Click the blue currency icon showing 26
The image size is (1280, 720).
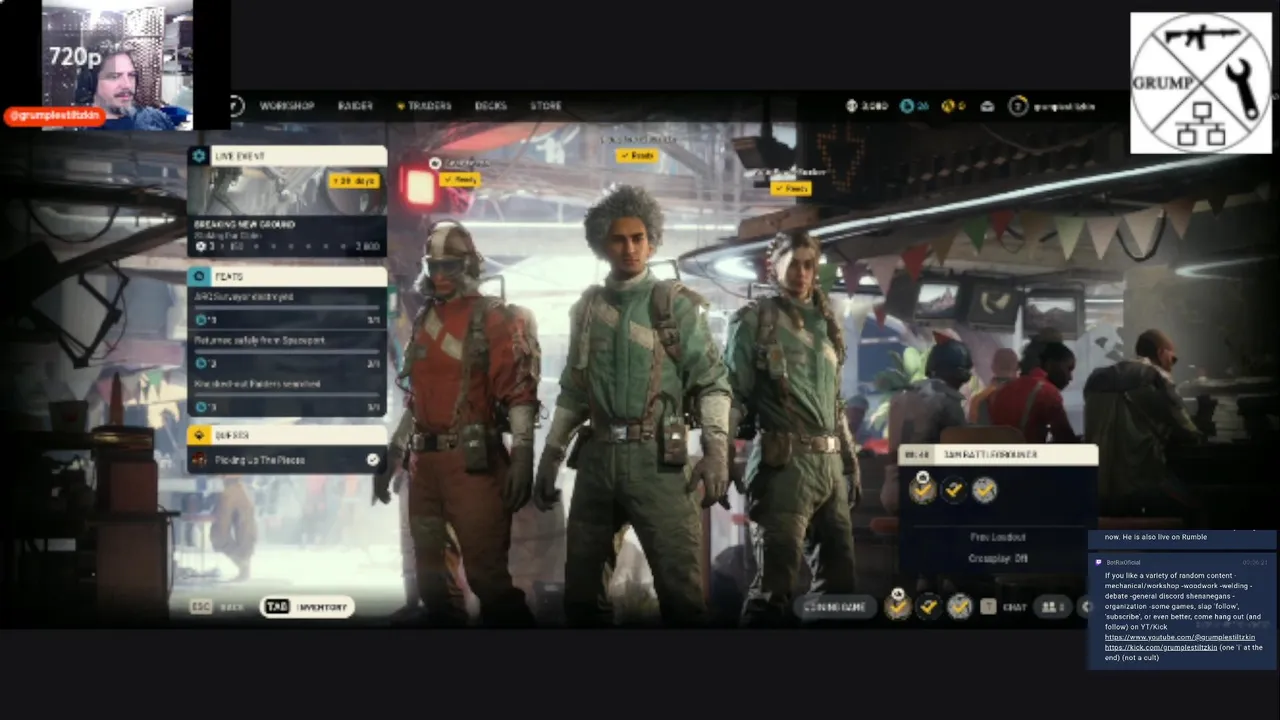[x=907, y=105]
